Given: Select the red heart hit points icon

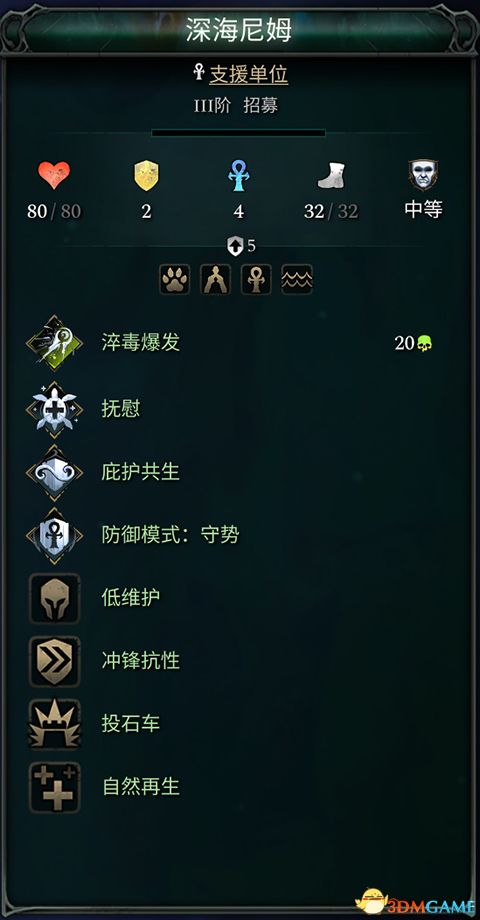Looking at the screenshot, I should click(x=54, y=175).
